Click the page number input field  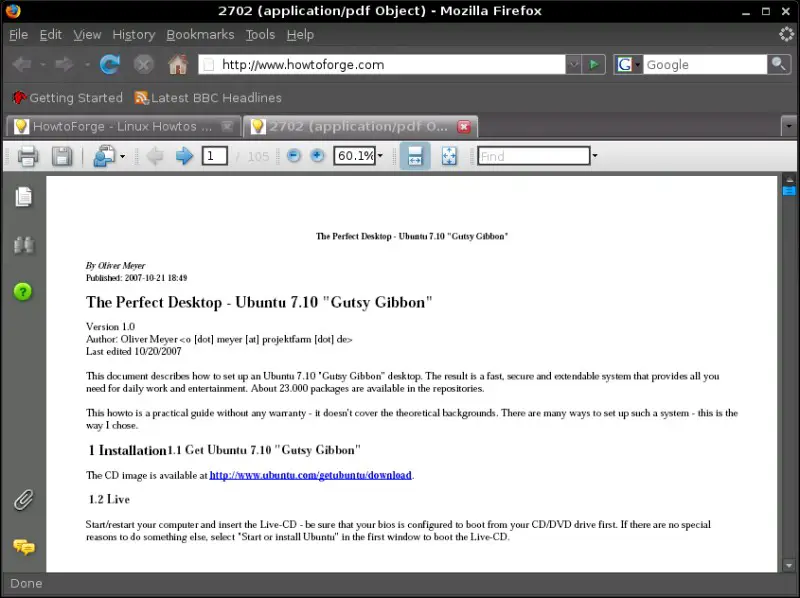click(x=214, y=156)
